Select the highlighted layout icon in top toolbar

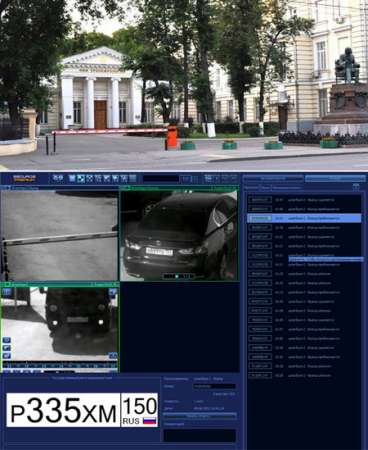click(81, 179)
